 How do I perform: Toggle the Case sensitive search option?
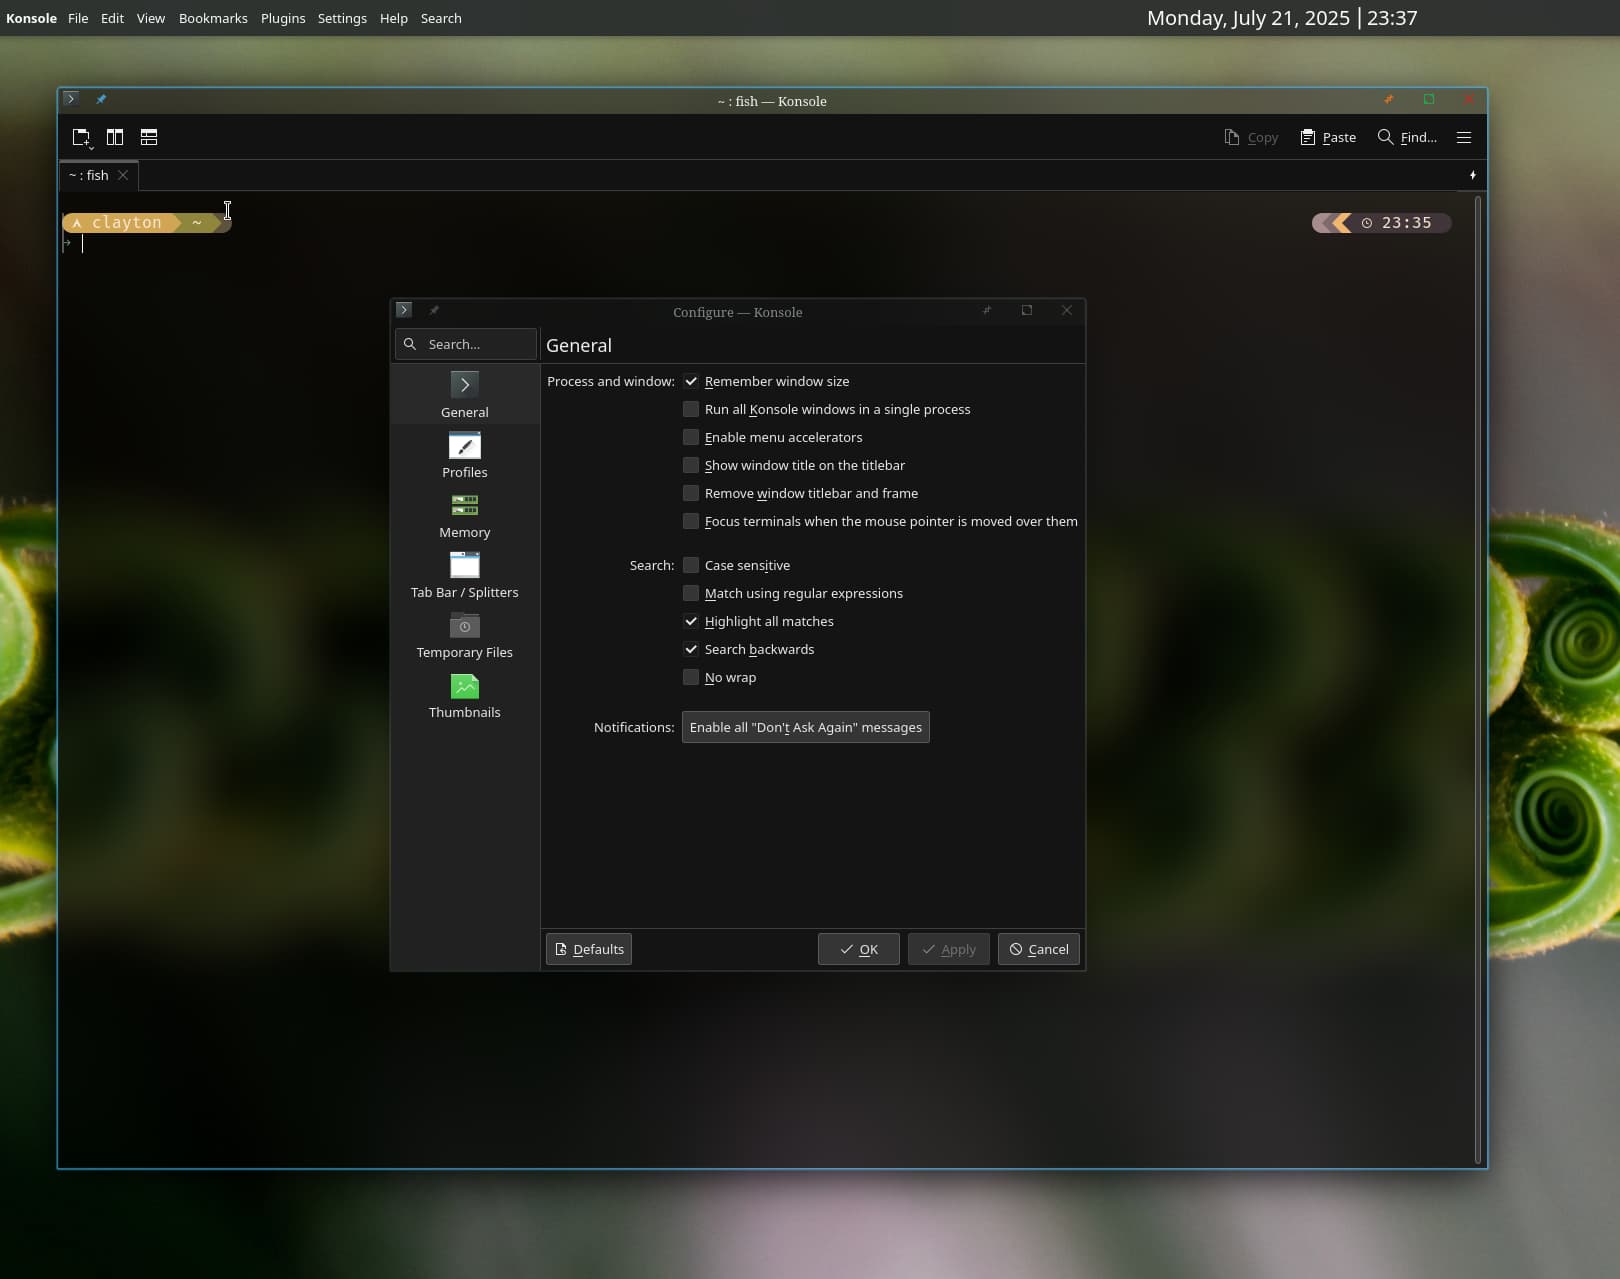click(x=691, y=566)
